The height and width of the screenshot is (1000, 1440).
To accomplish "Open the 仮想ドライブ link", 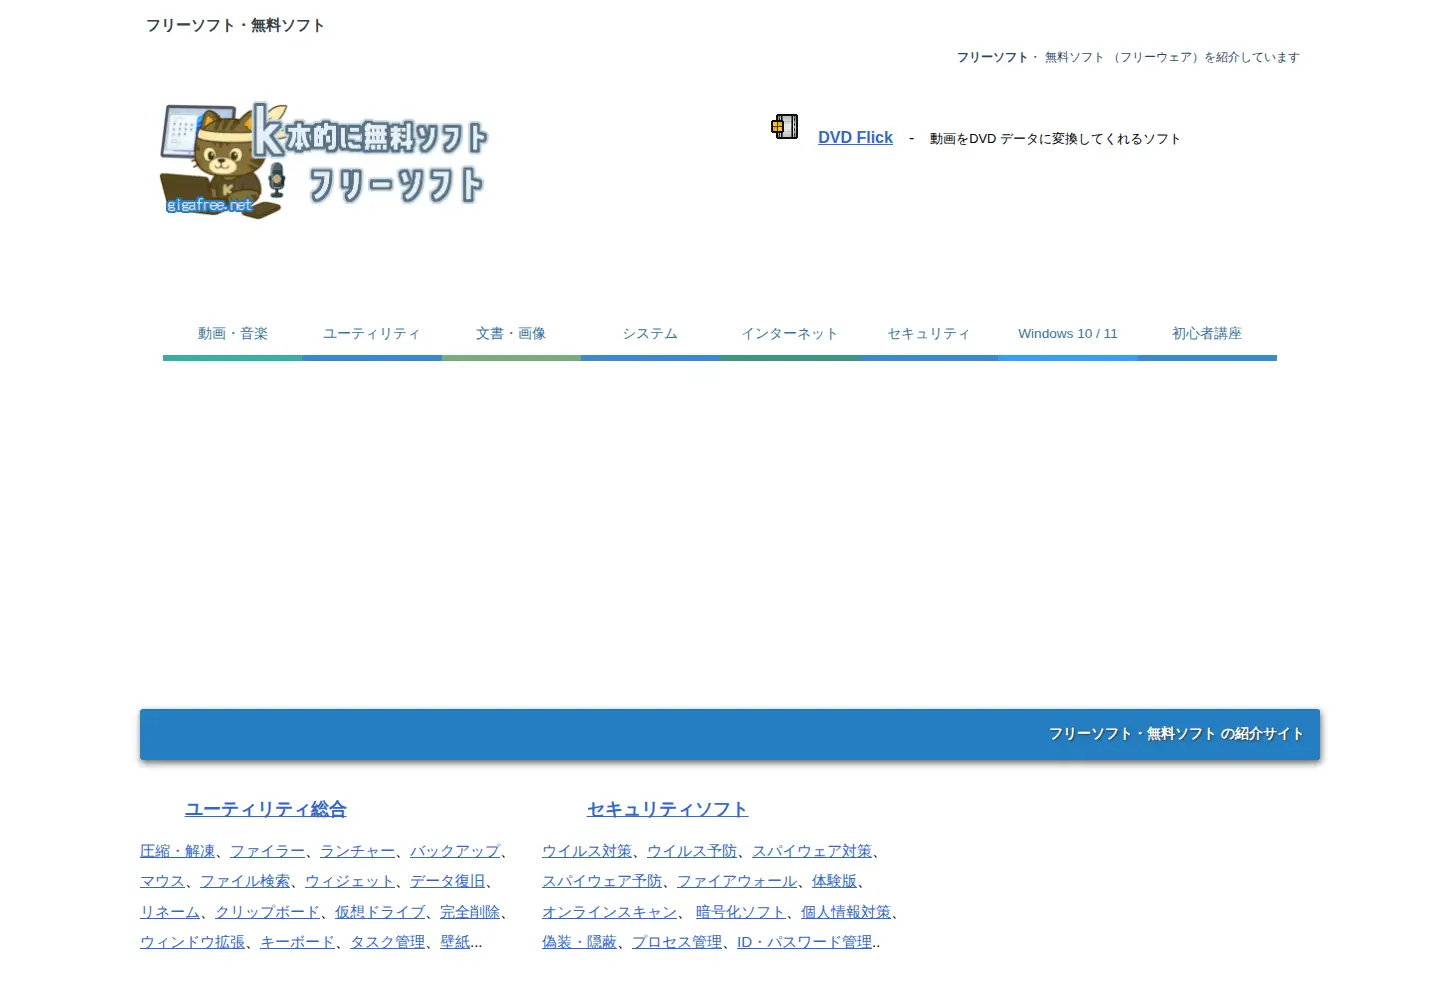I will (380, 912).
